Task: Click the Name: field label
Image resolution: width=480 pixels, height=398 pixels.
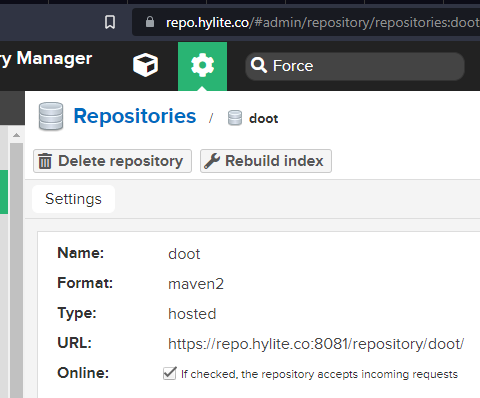Action: point(81,253)
